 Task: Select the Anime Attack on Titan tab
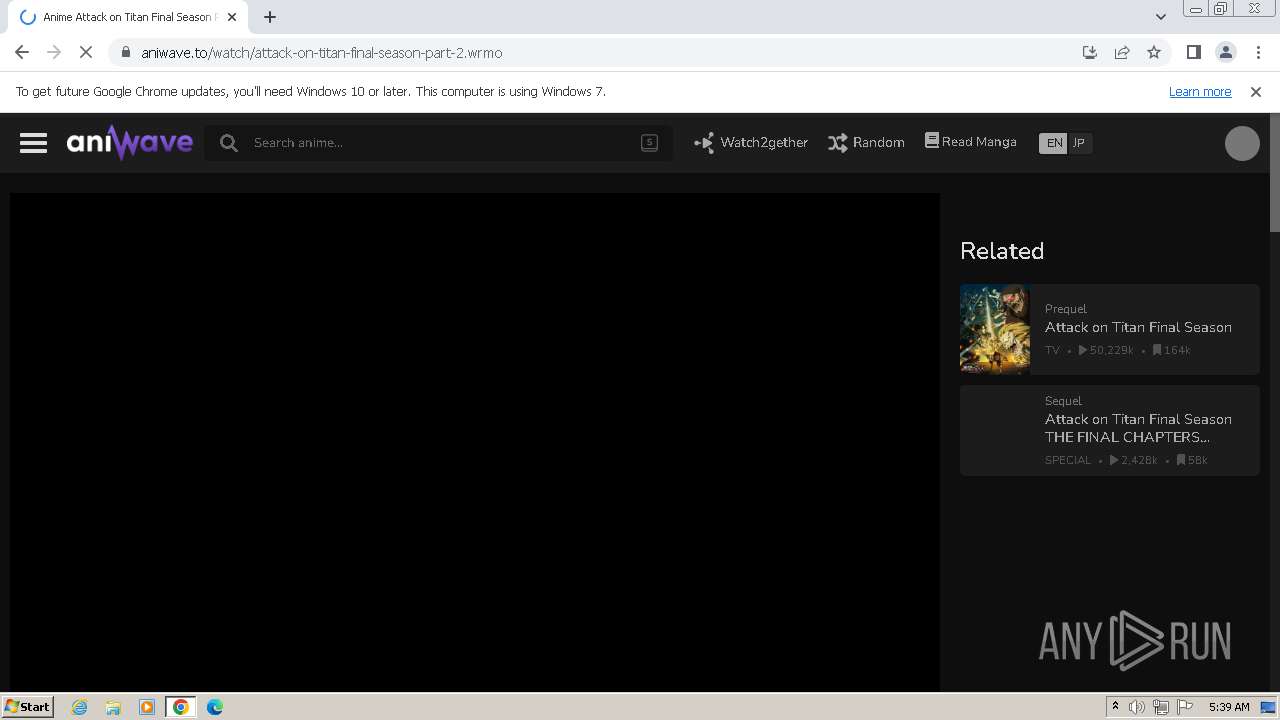pos(127,17)
